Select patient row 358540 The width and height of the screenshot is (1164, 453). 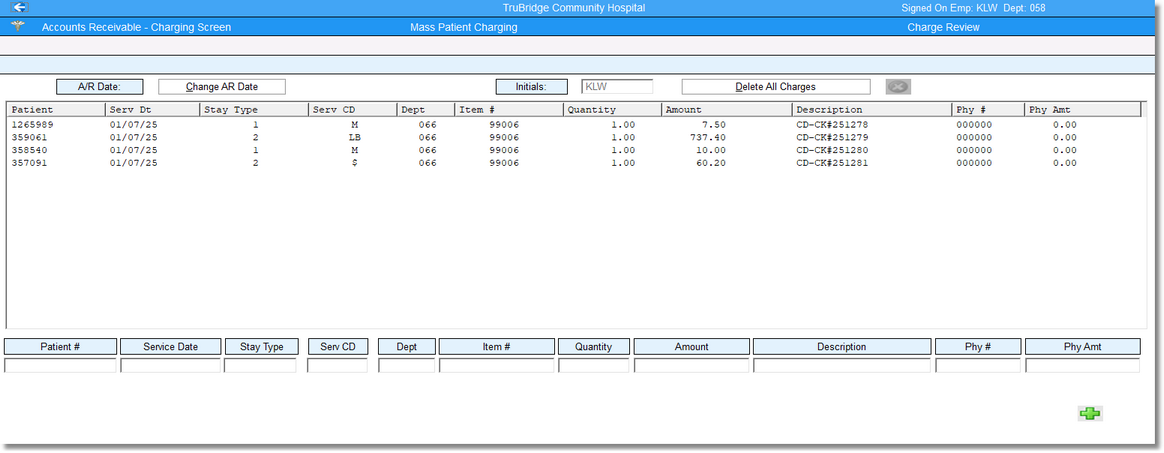[x=574, y=150]
